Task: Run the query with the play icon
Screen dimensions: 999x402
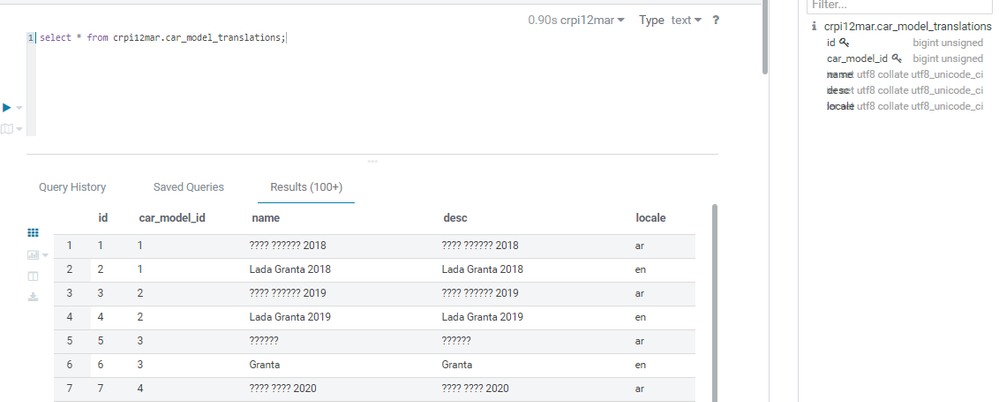Action: [7, 108]
